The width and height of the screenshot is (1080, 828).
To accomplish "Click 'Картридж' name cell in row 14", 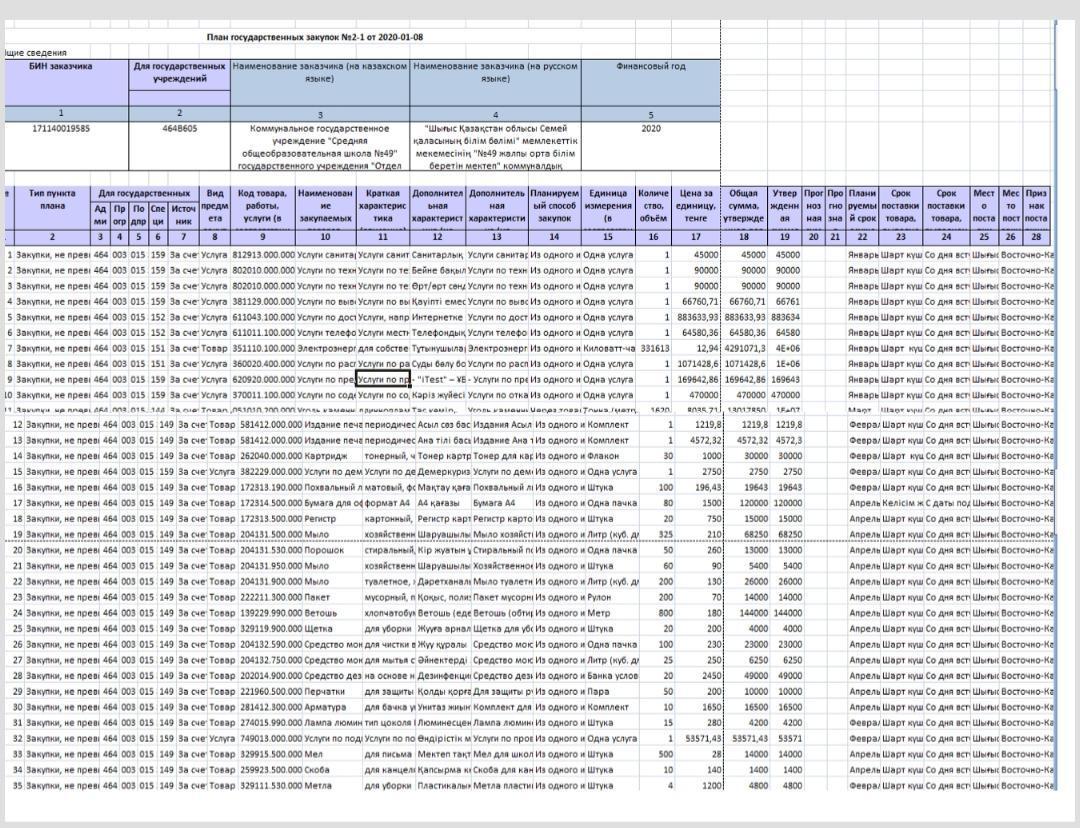I will pos(333,456).
